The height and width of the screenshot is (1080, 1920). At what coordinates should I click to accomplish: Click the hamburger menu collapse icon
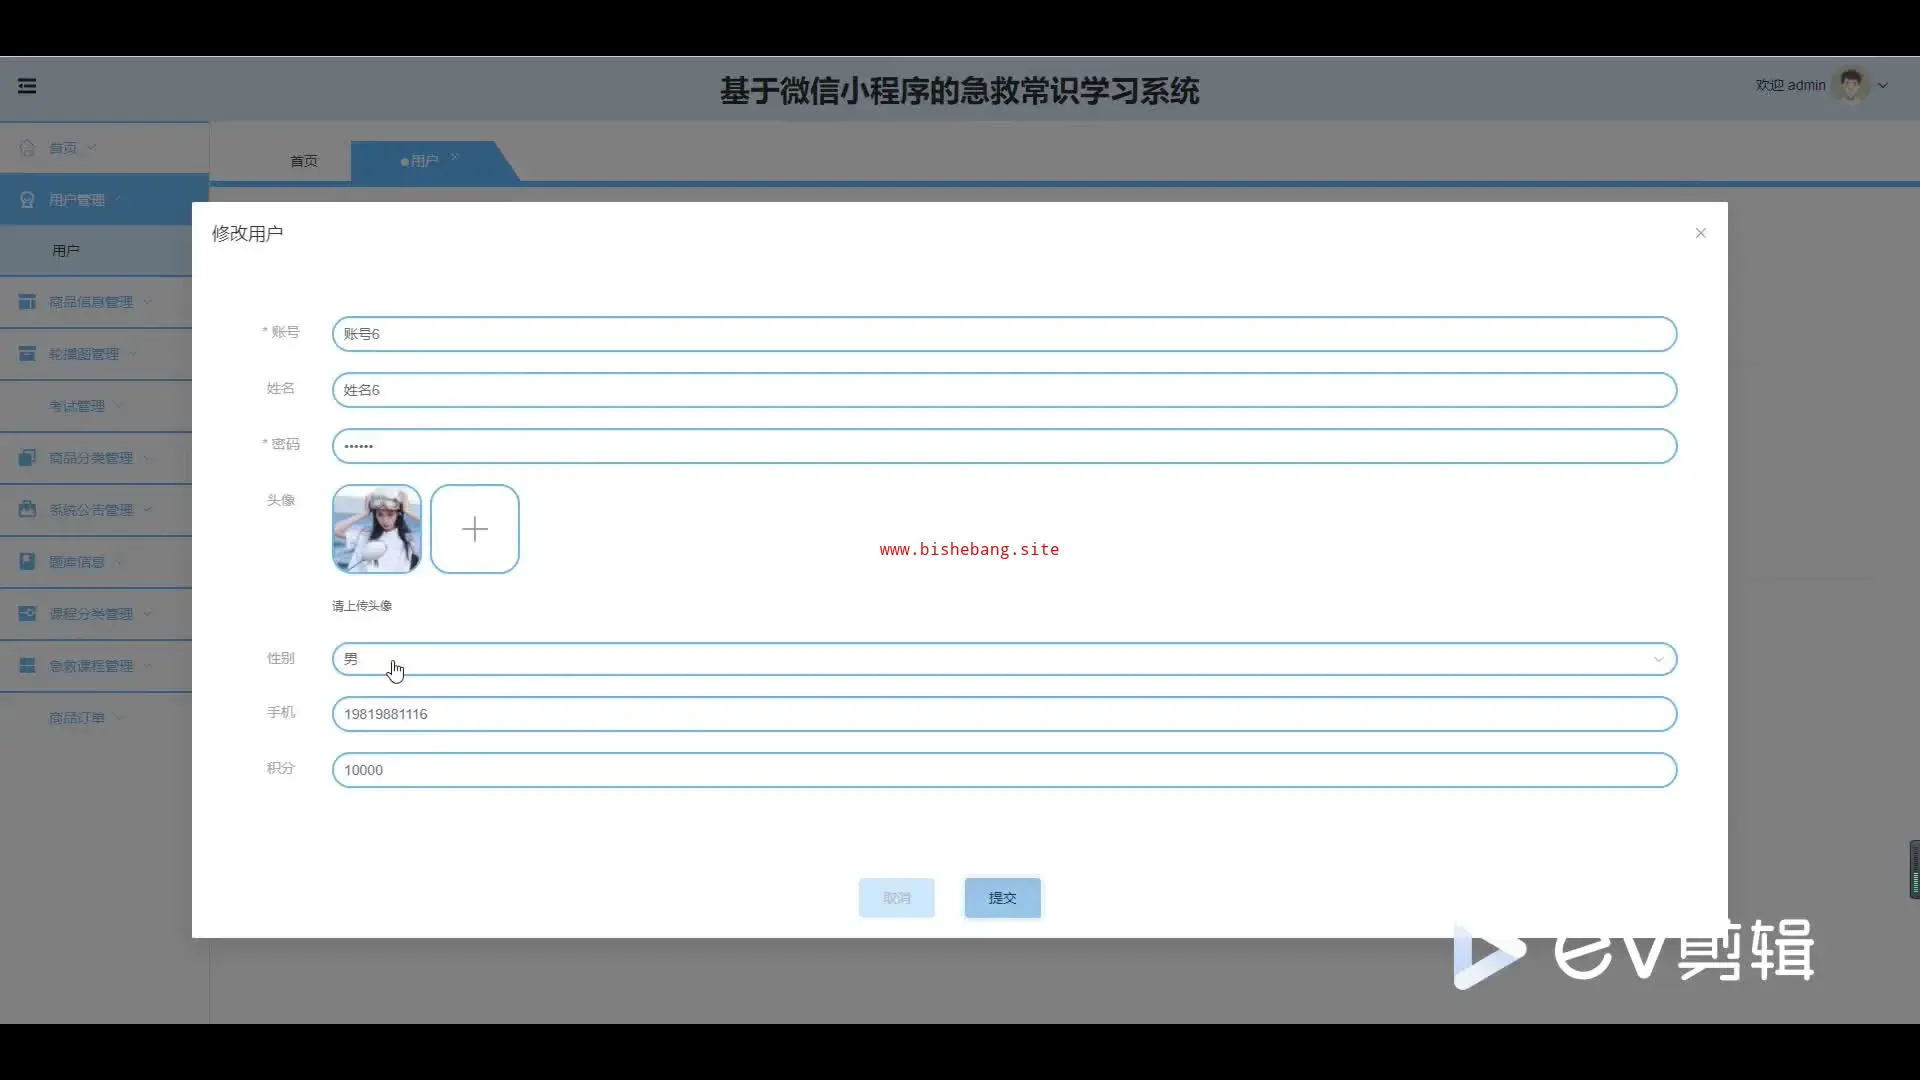(x=27, y=86)
